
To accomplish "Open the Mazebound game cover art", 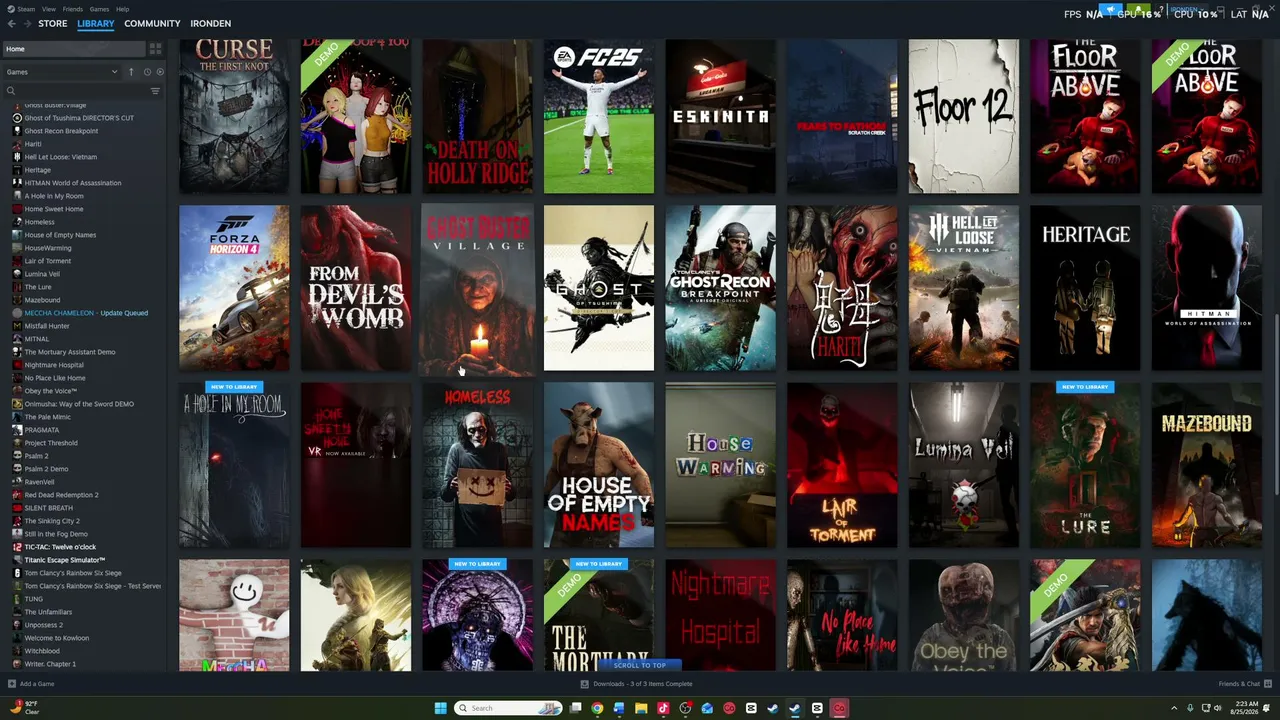I will (1207, 465).
